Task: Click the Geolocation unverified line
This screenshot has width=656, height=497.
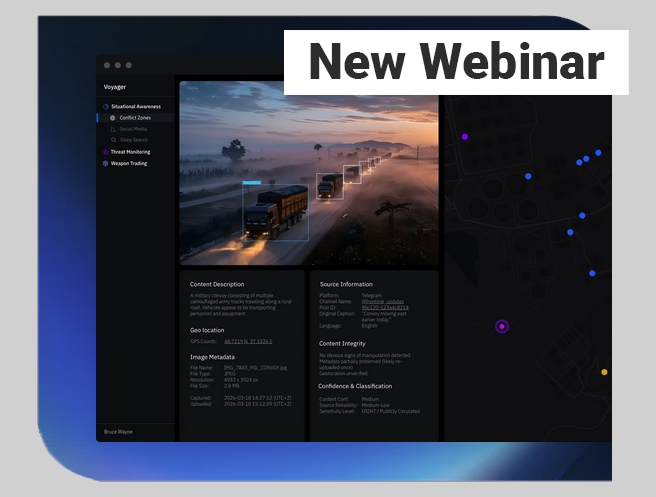Action: [x=343, y=374]
